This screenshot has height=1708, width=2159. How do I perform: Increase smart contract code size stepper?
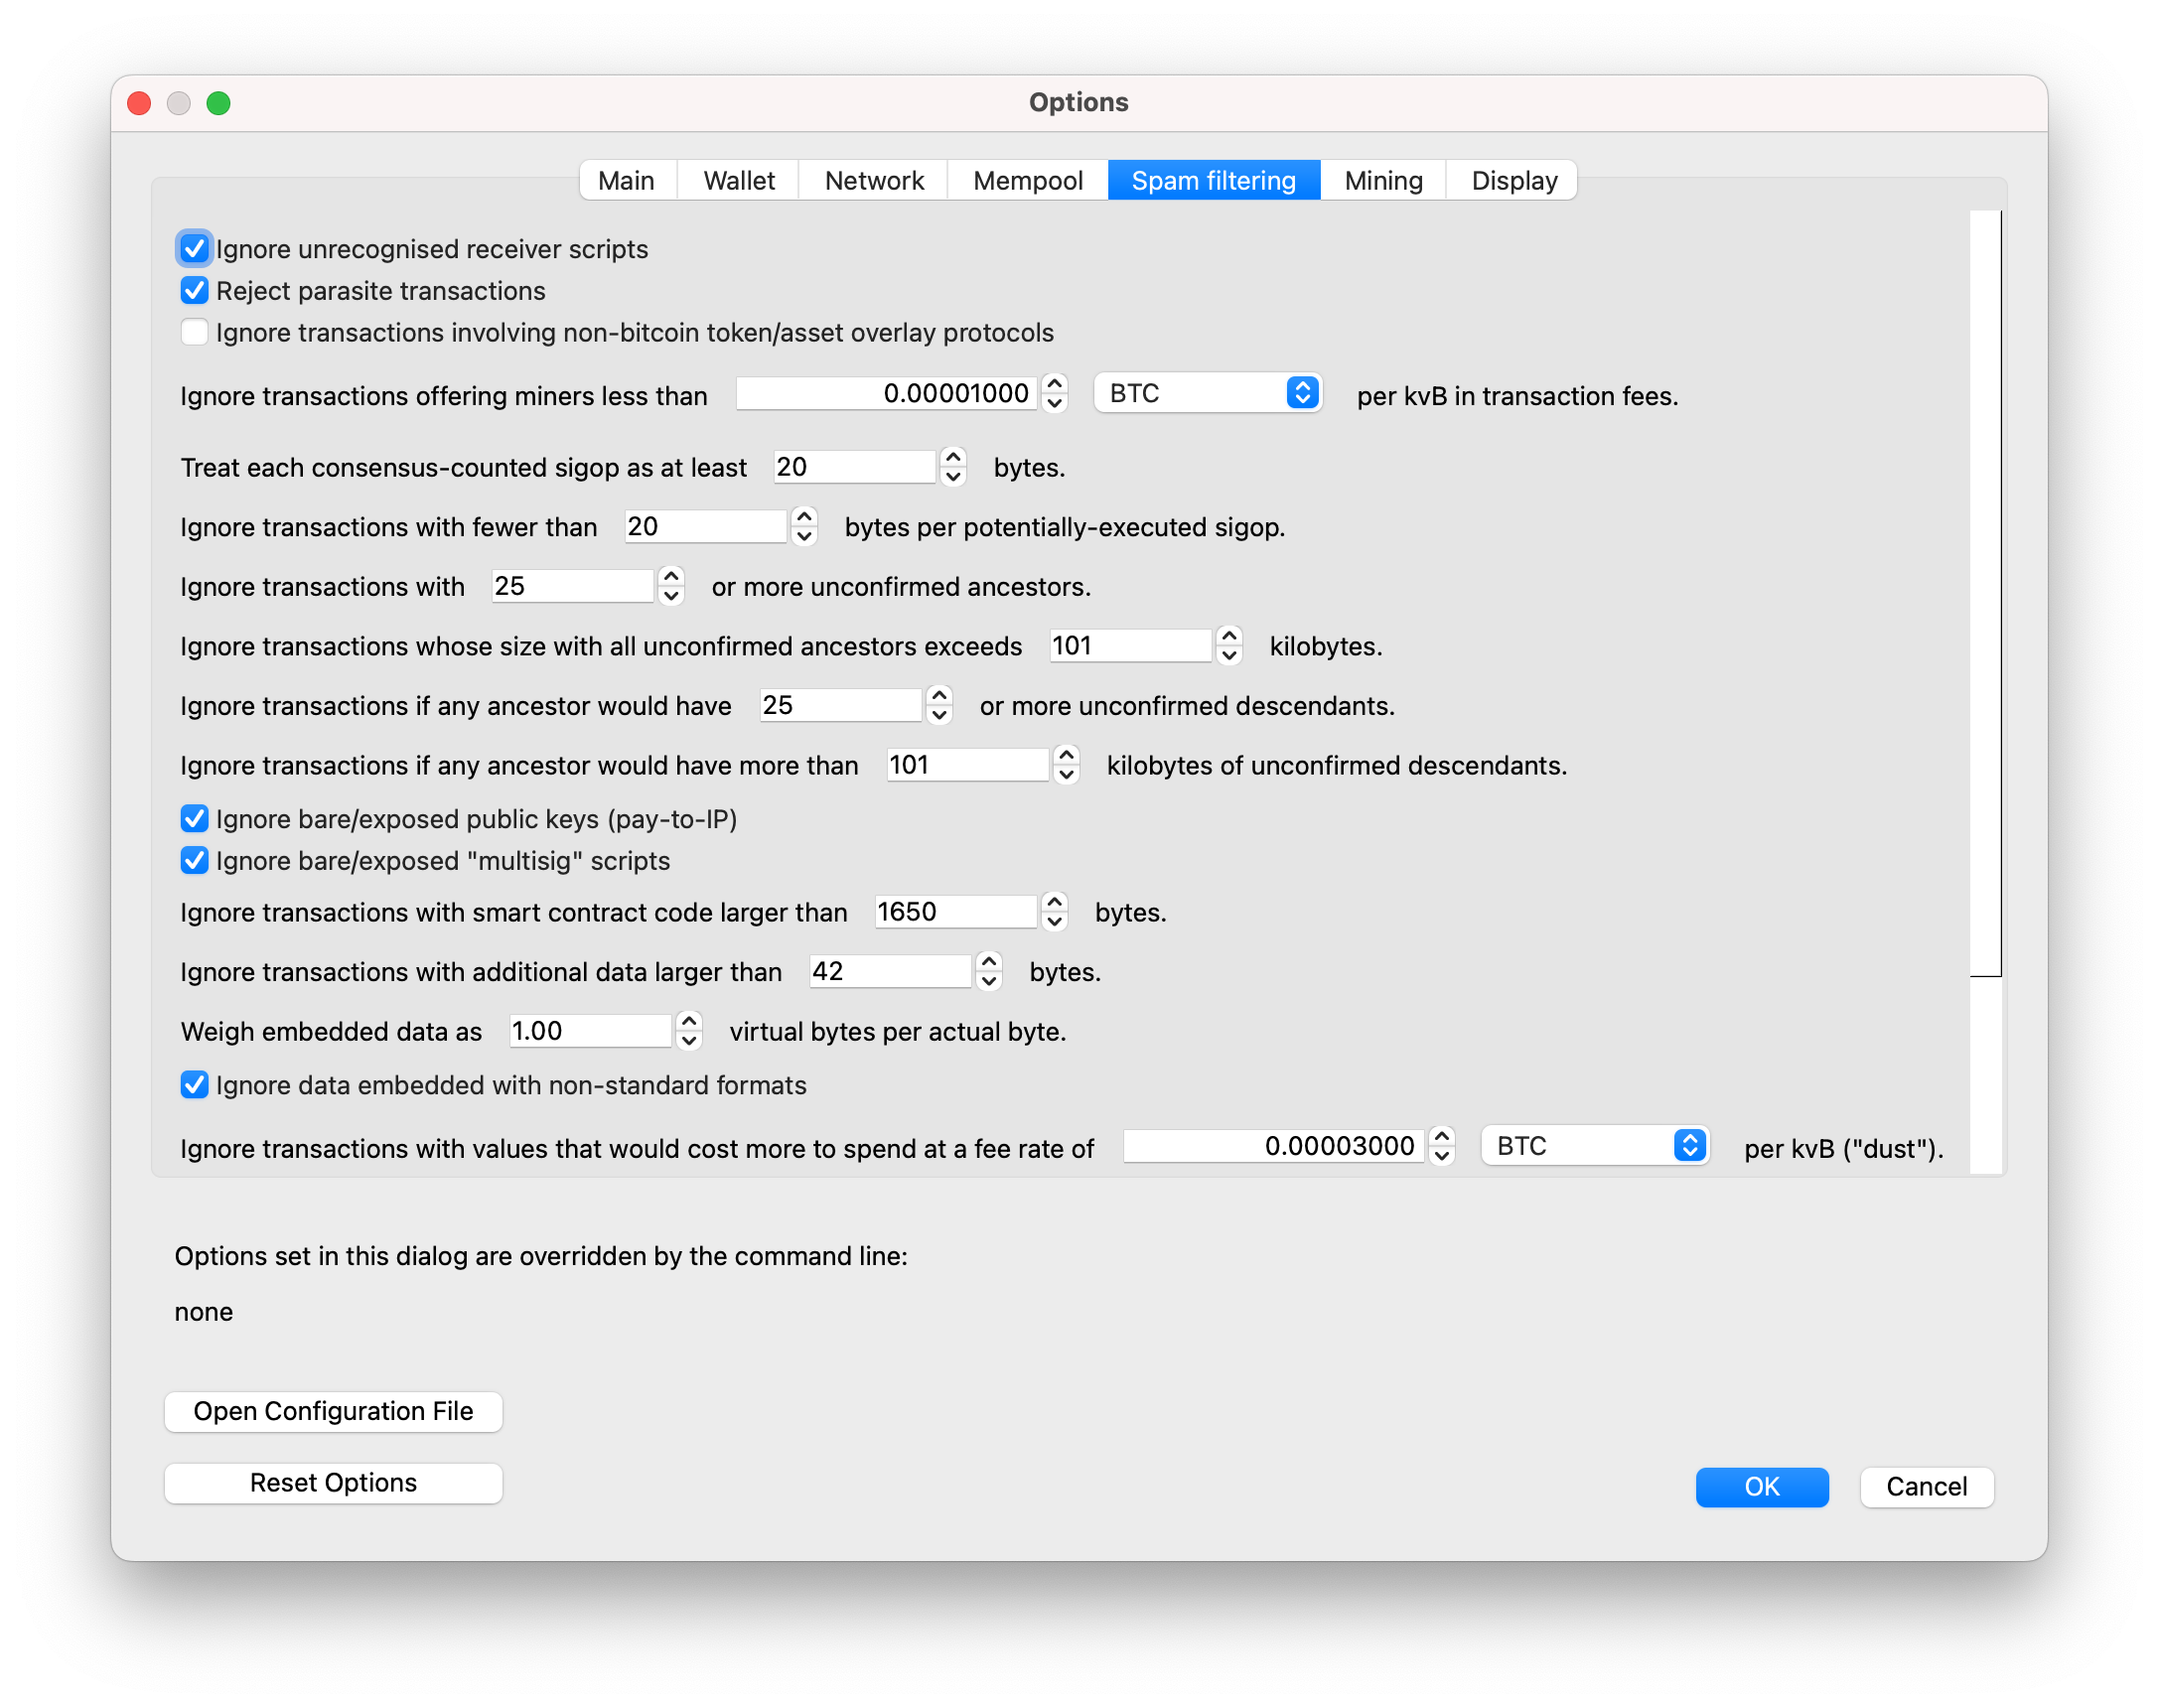pos(1053,901)
